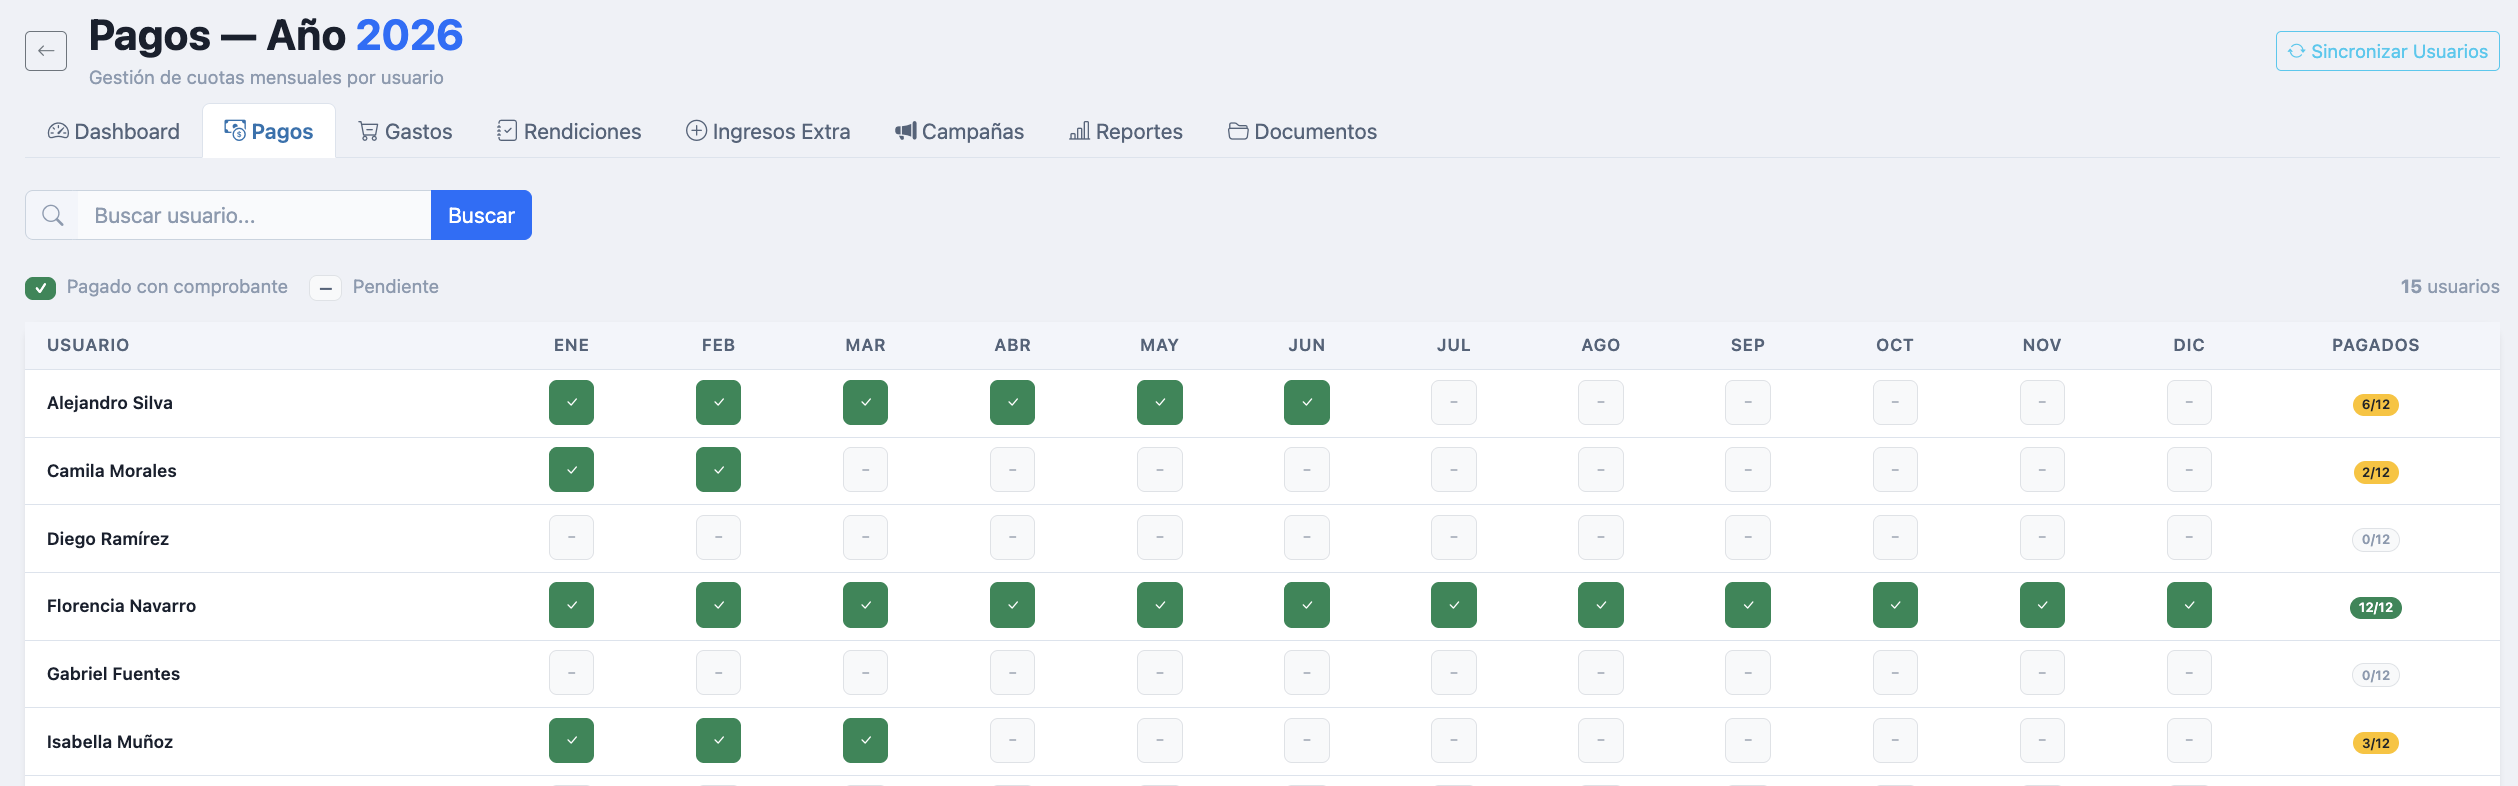Open the Dashboard tab
This screenshot has height=786, width=2518.
coord(114,131)
